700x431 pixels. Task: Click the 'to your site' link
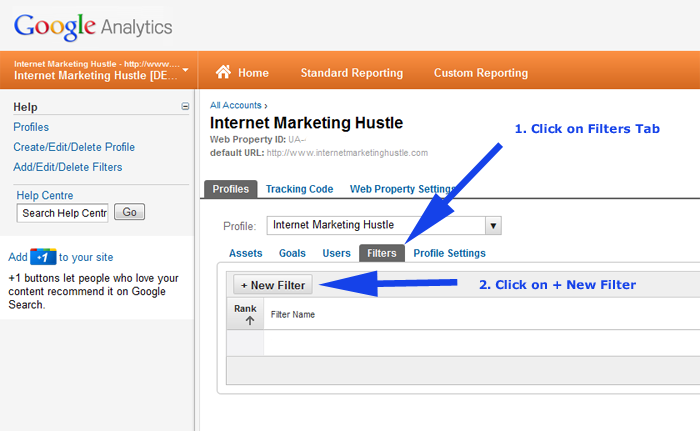pos(86,257)
